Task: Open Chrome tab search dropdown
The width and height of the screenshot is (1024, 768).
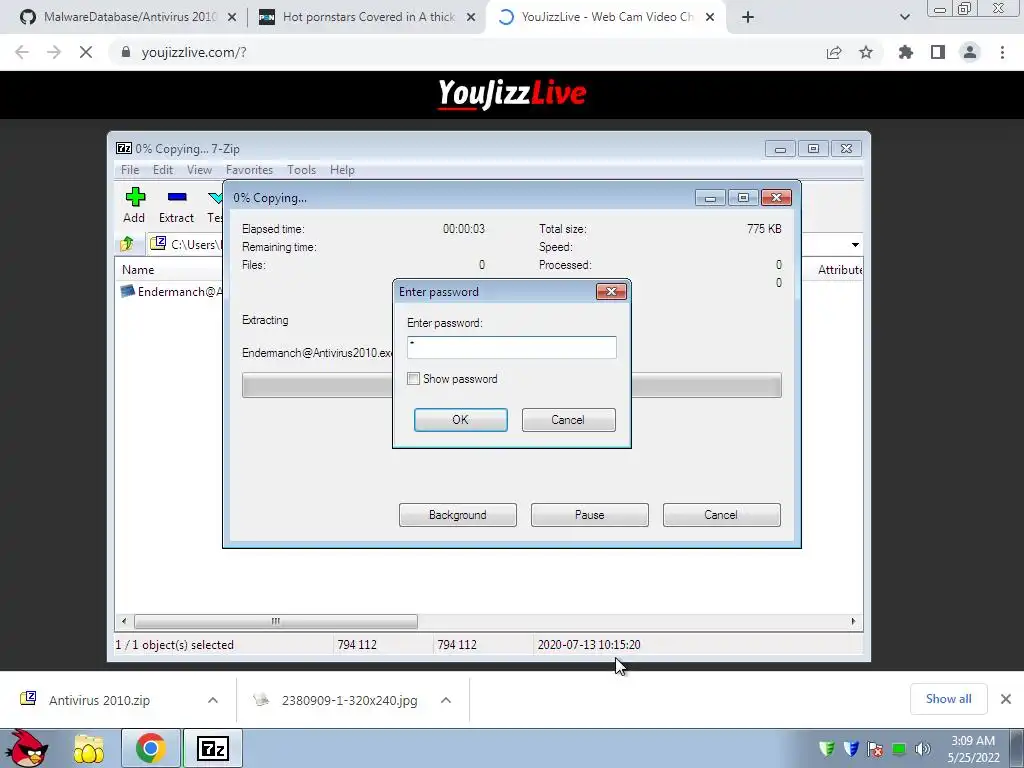Action: coord(904,17)
